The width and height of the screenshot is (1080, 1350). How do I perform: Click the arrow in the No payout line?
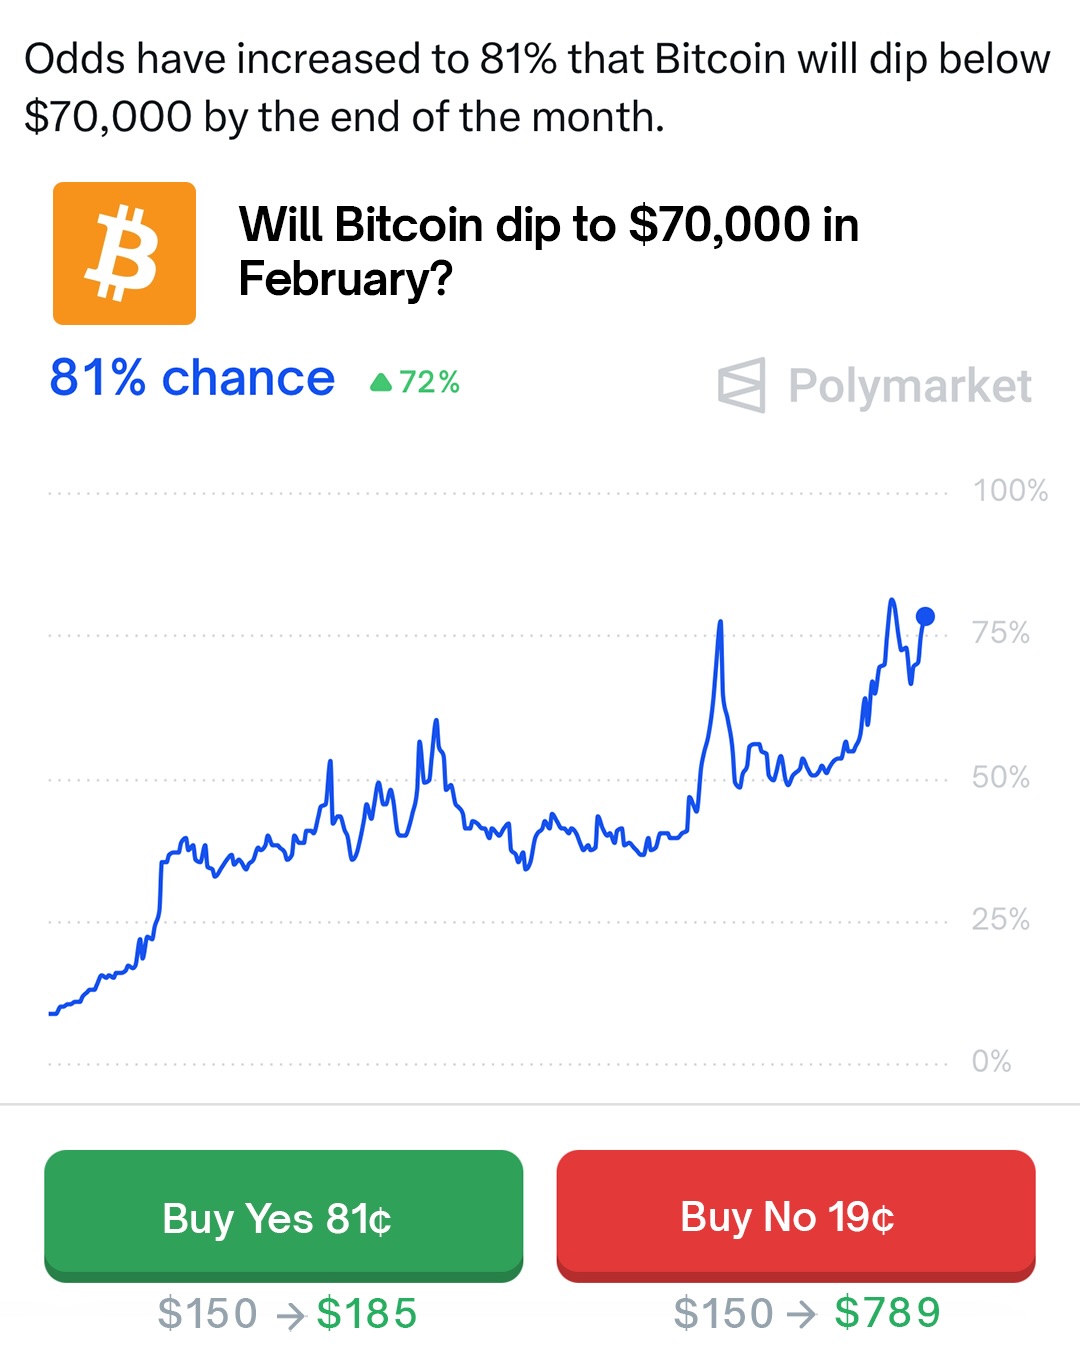801,1314
